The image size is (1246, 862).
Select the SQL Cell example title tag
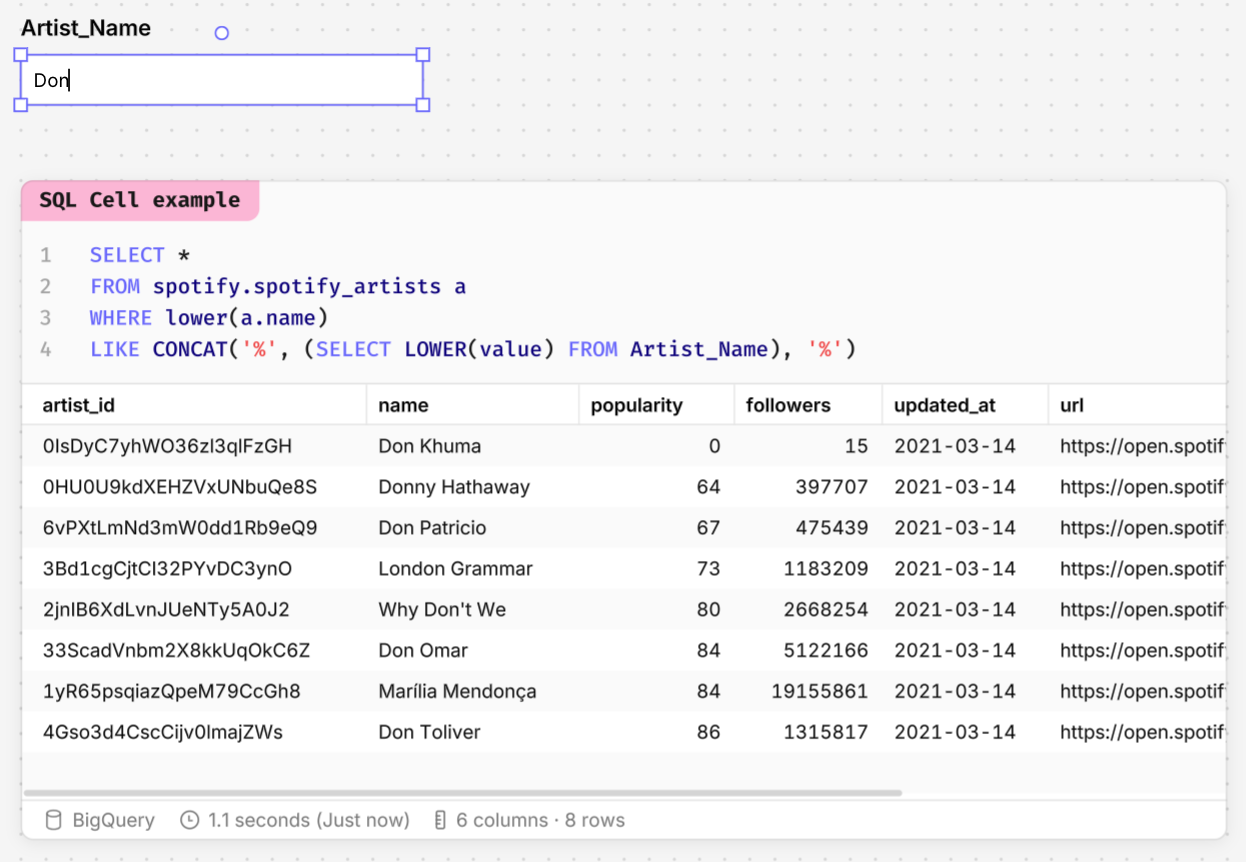pos(140,200)
